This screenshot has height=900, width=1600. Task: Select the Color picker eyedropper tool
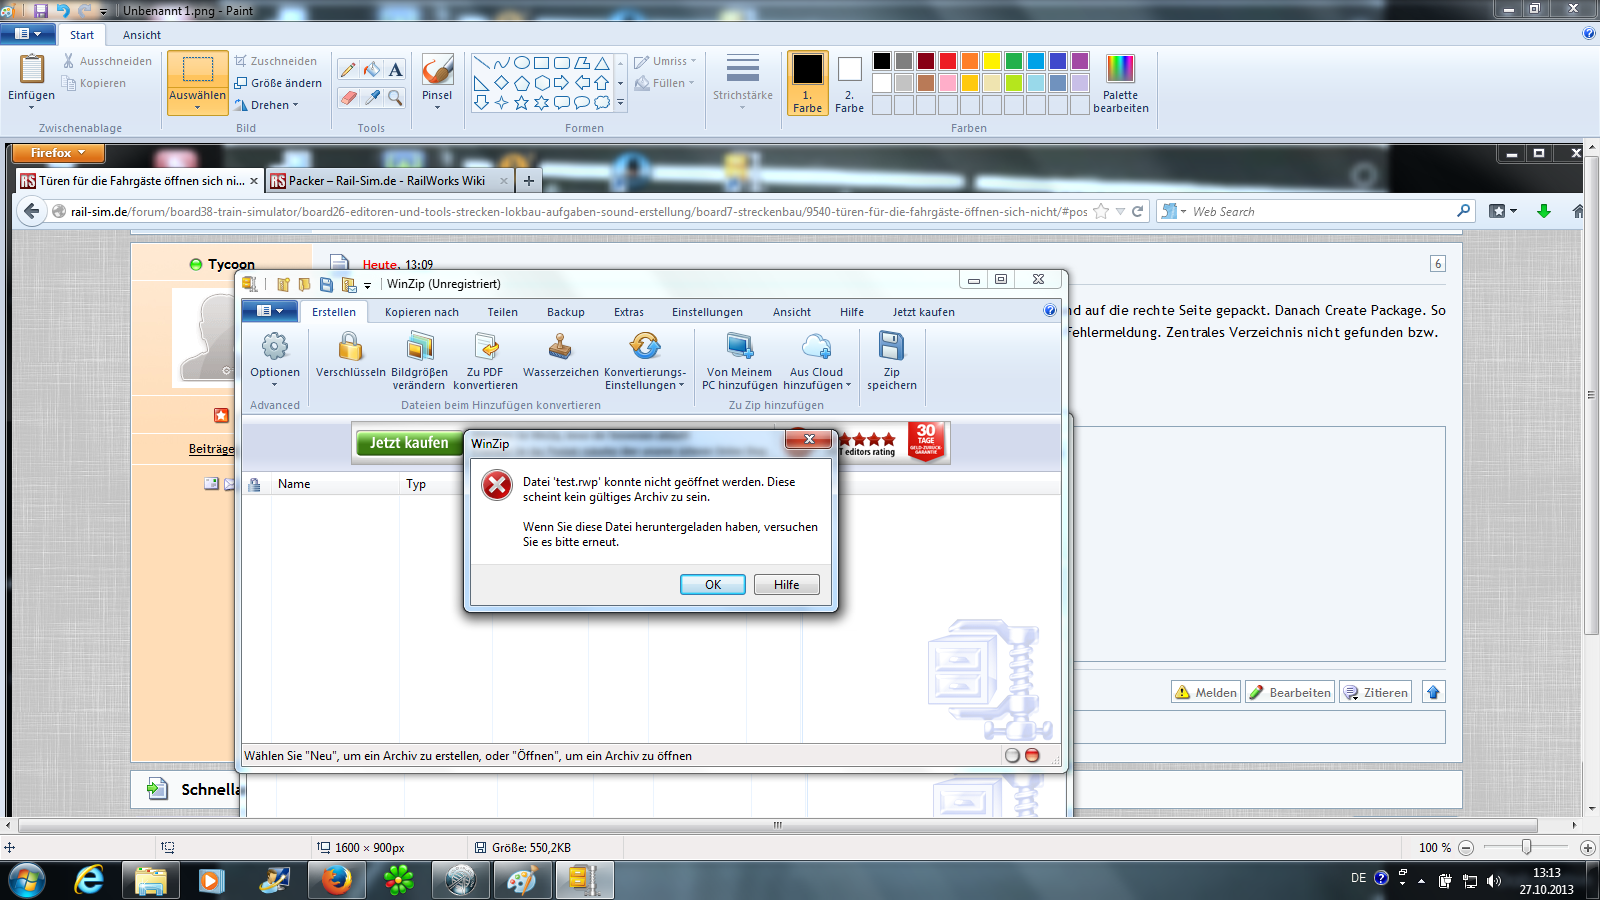(372, 97)
